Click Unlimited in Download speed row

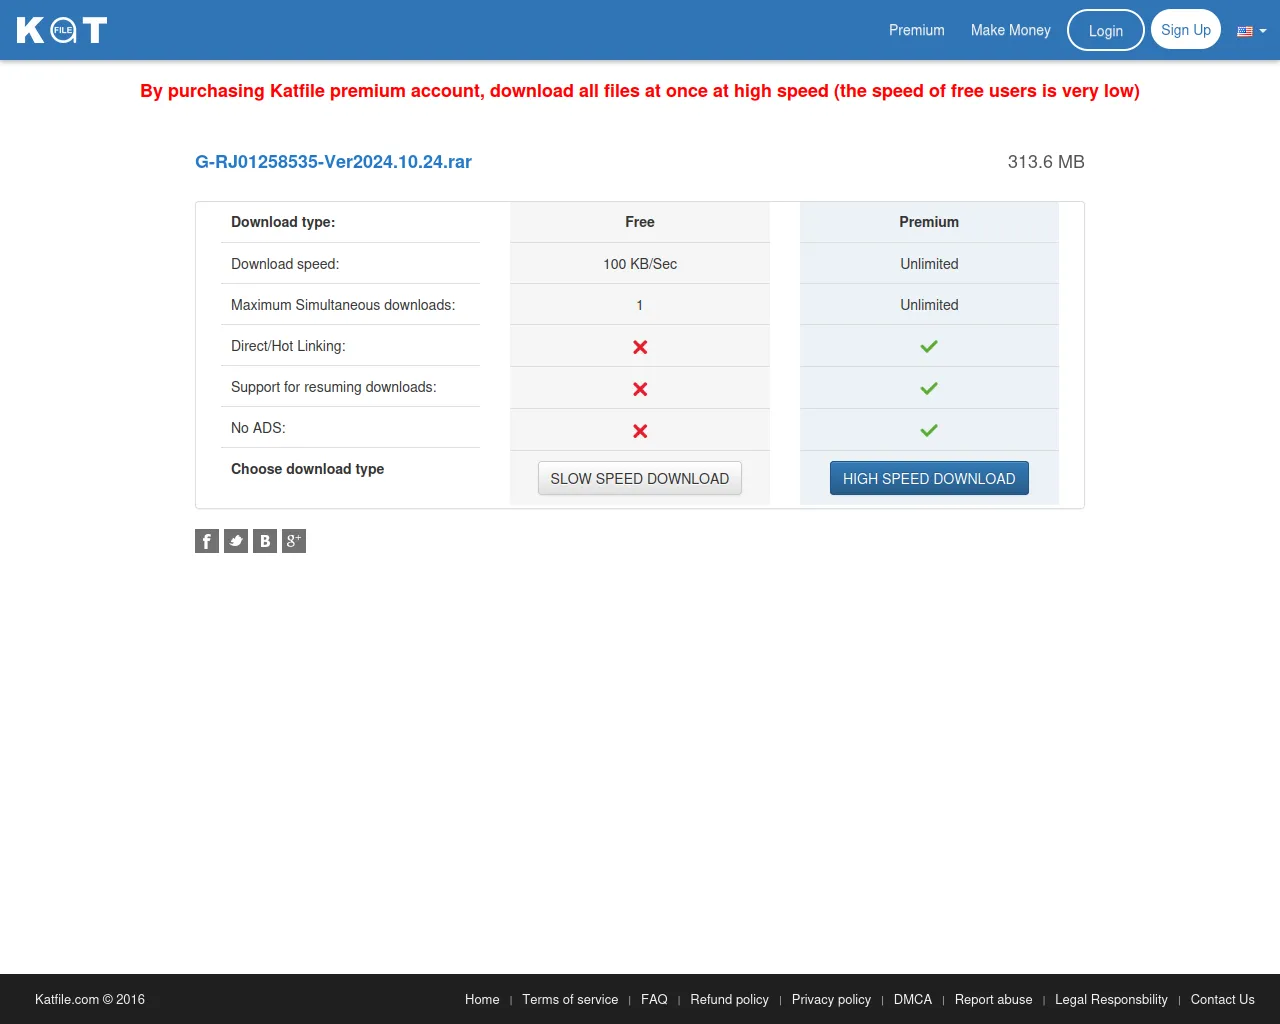(929, 264)
